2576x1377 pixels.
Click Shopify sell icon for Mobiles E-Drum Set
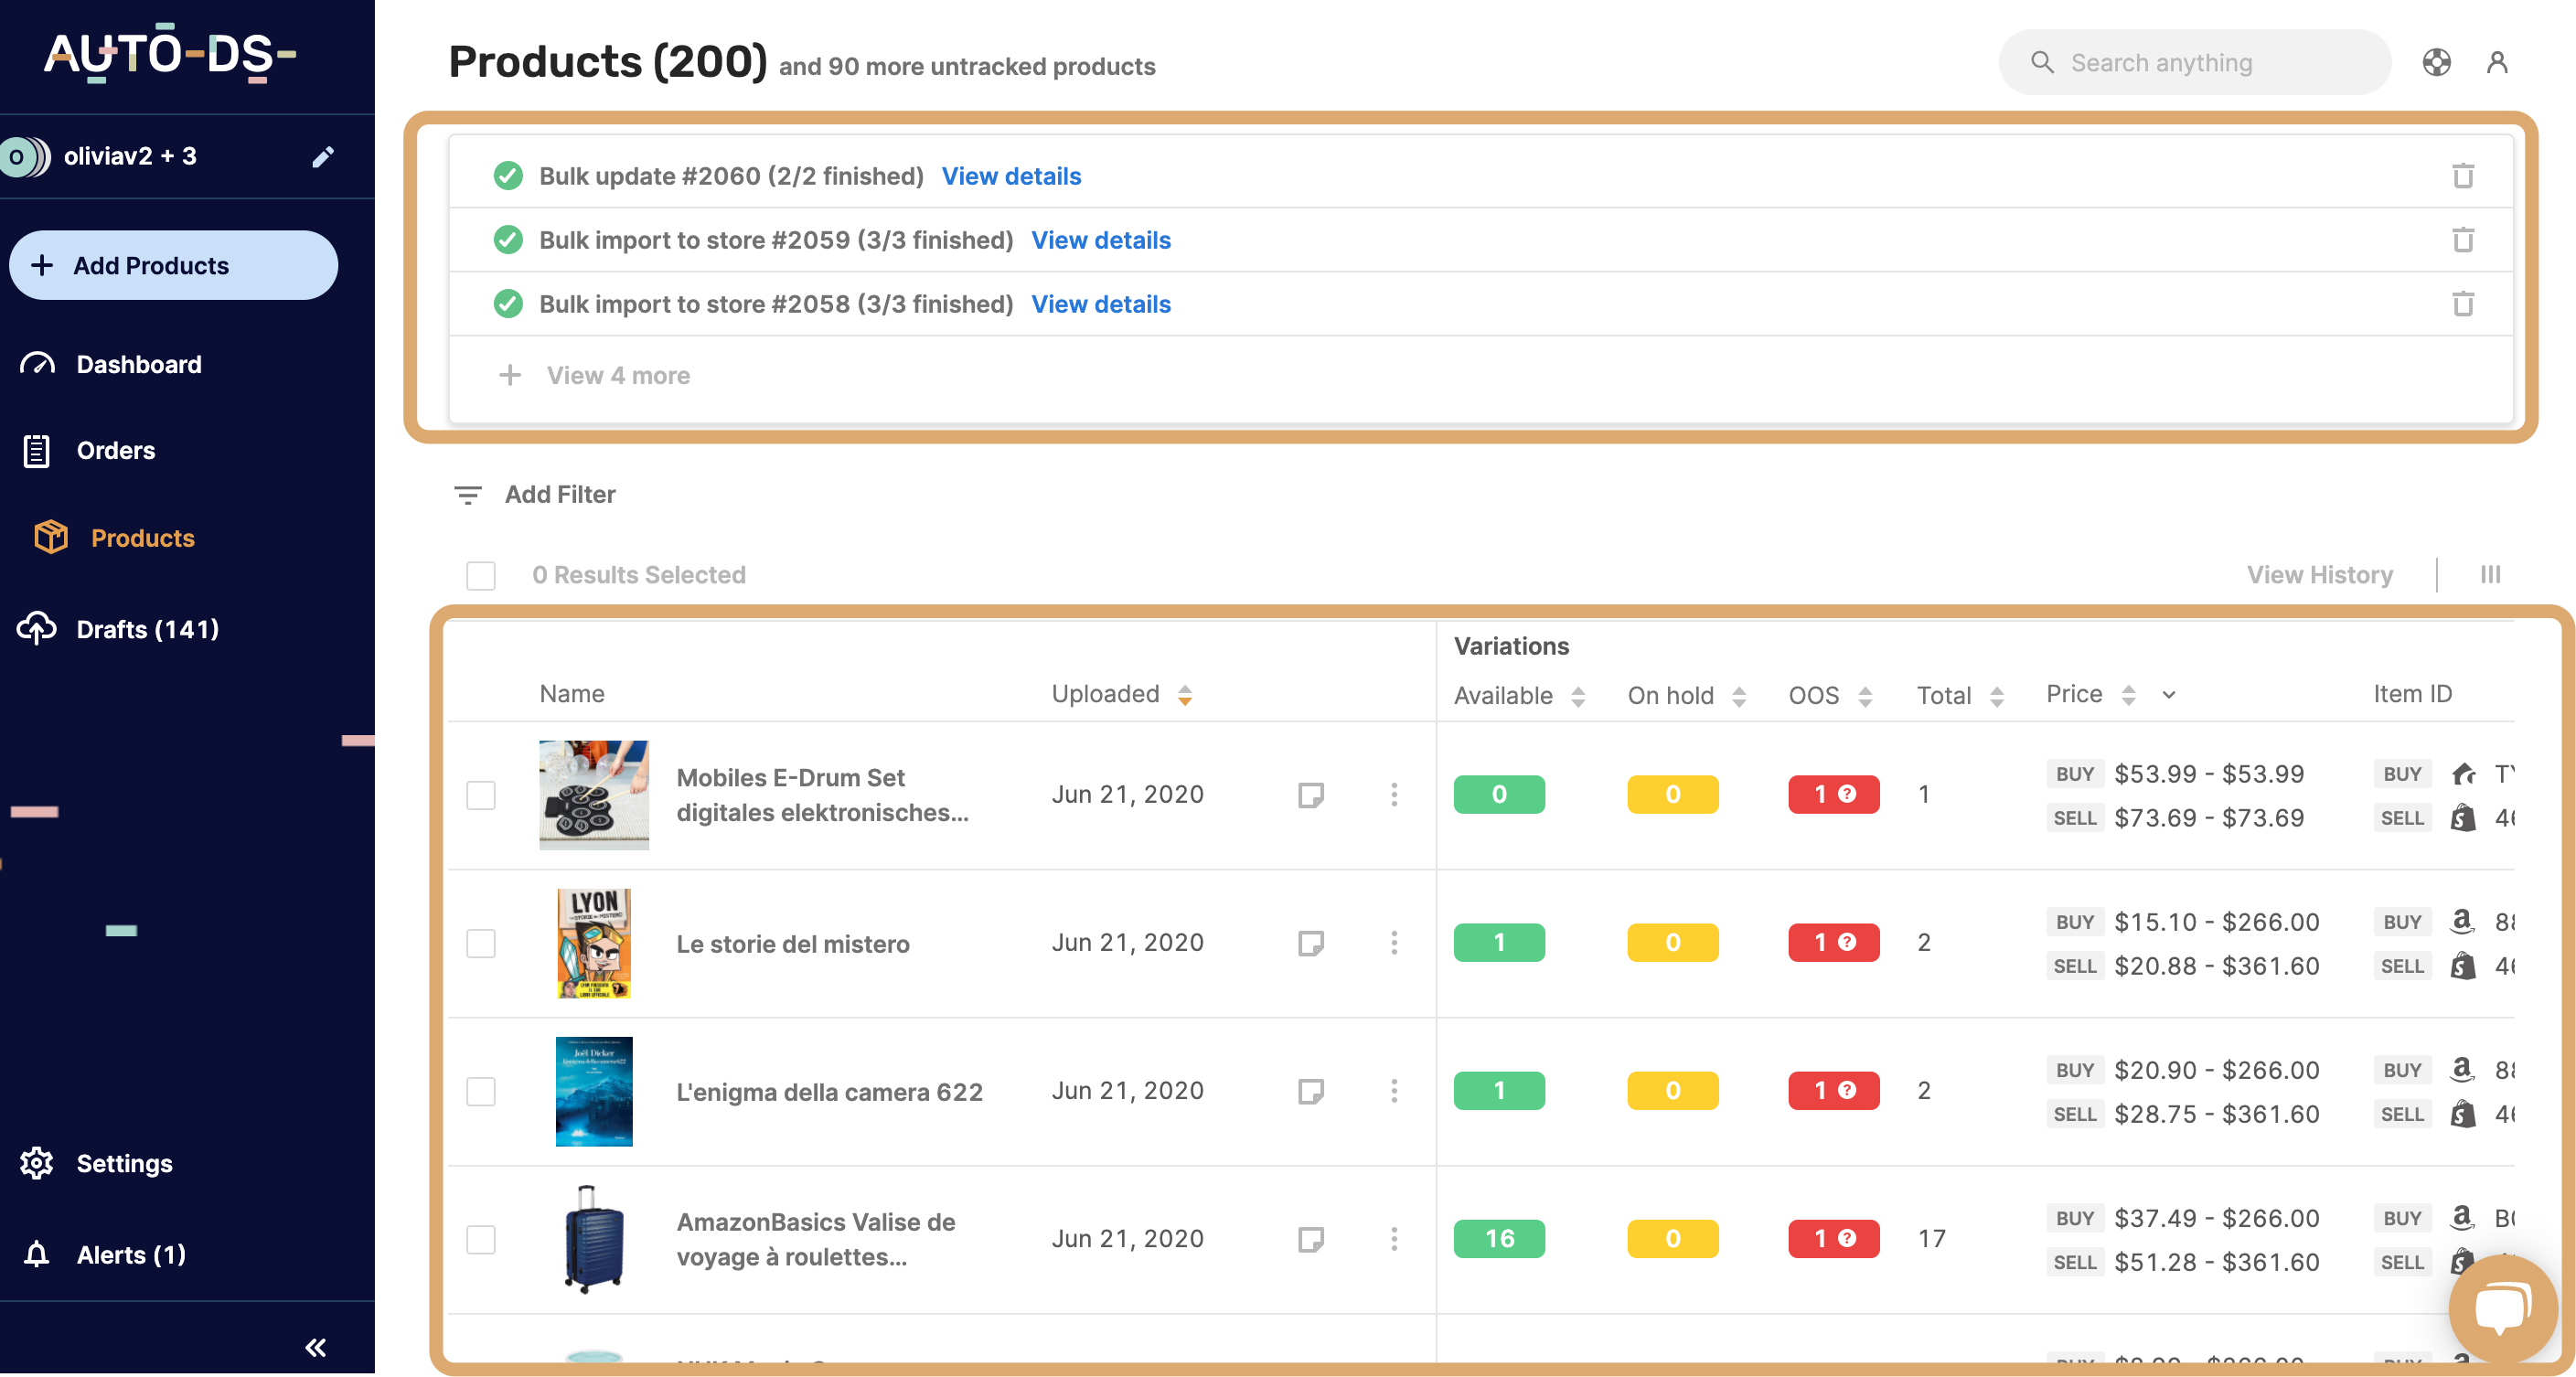[2462, 818]
